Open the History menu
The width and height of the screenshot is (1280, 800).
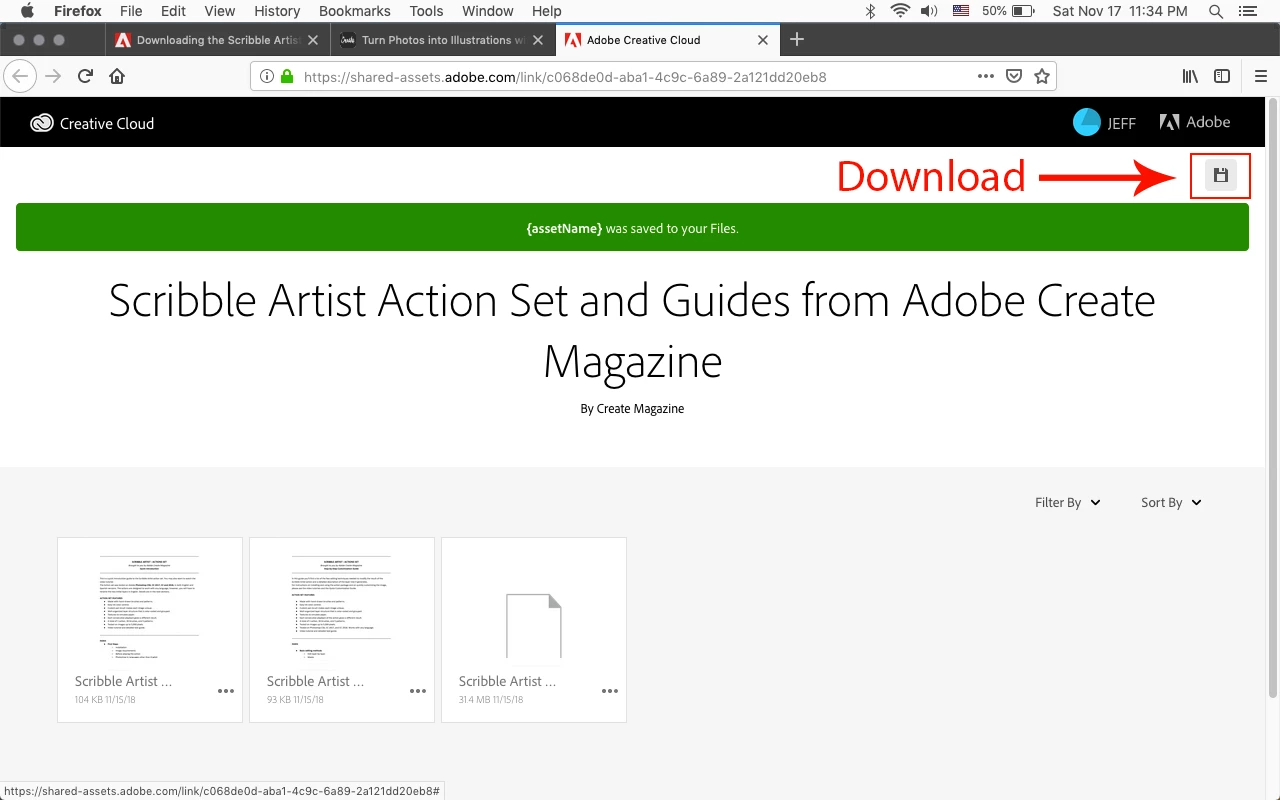click(x=277, y=11)
